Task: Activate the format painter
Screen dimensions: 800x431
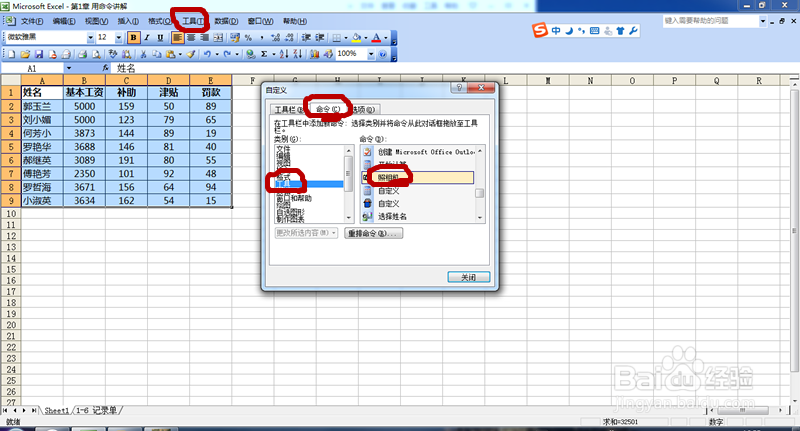Action: tap(191, 54)
